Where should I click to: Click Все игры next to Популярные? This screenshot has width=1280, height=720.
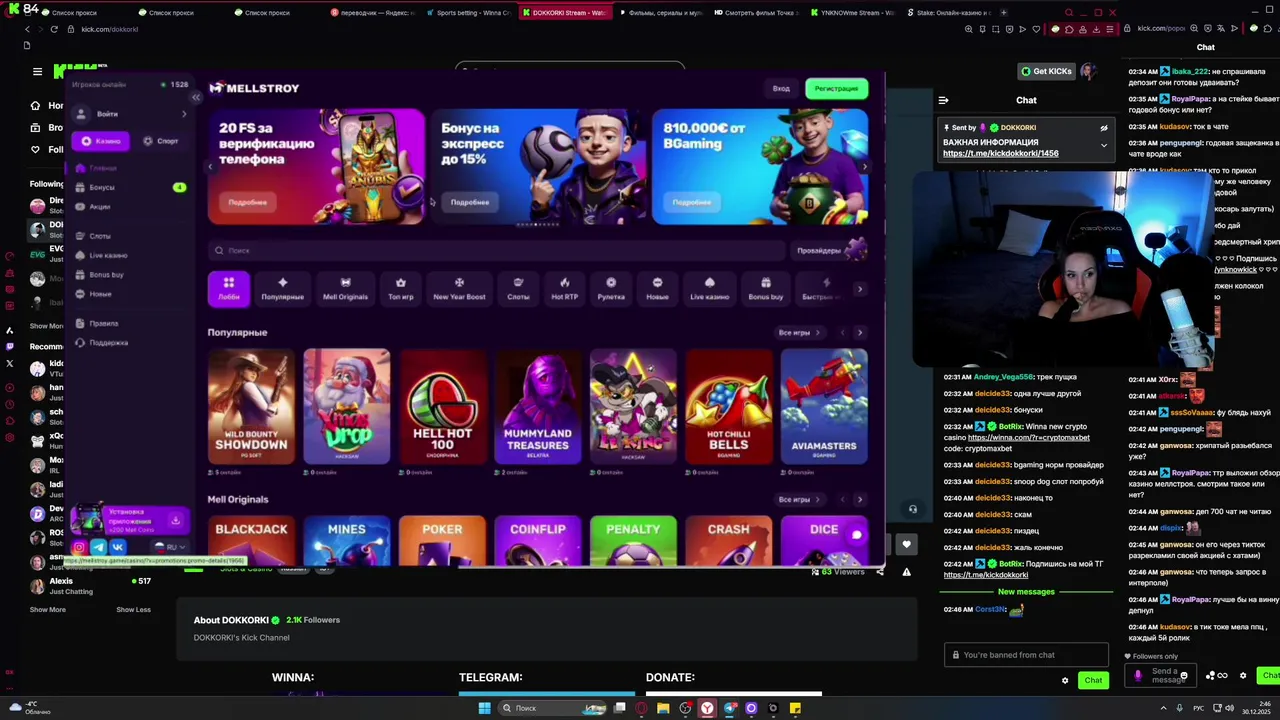(x=798, y=332)
